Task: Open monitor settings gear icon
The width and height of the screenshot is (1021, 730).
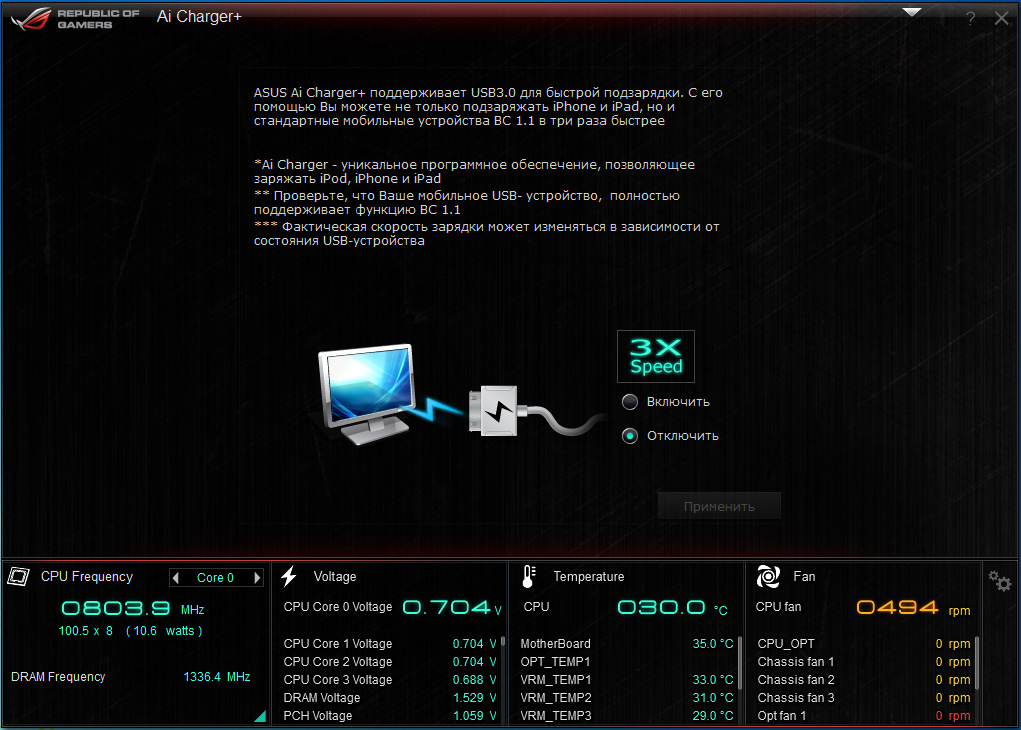Action: pos(1000,580)
